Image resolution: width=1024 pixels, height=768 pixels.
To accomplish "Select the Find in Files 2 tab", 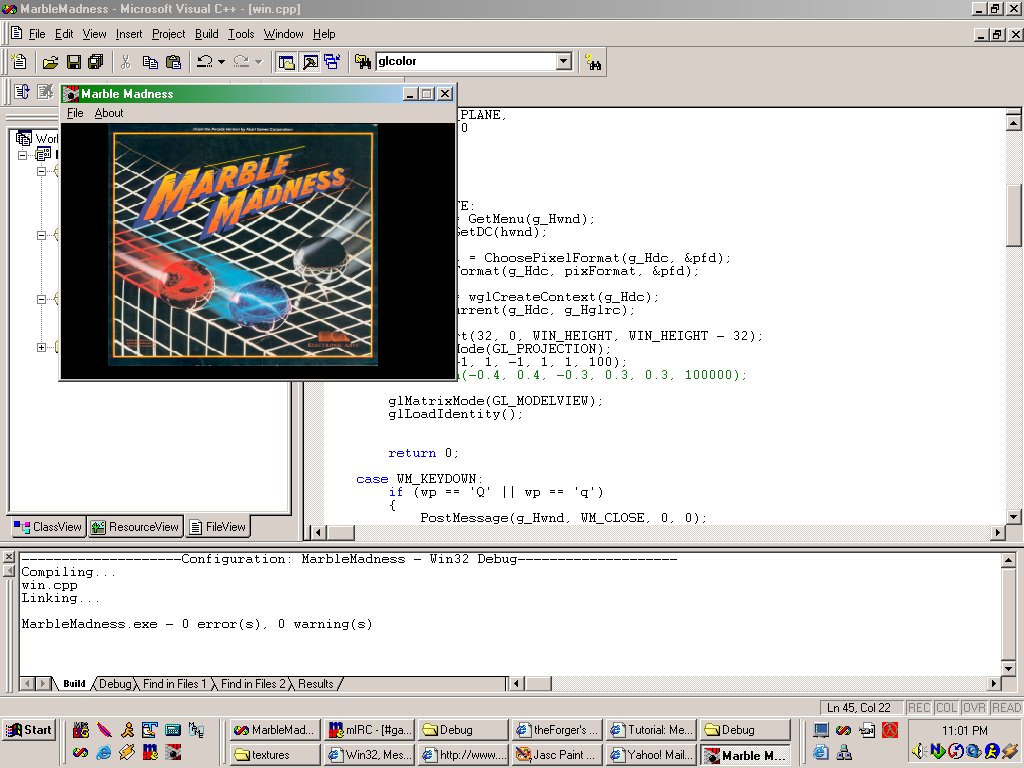I will [x=253, y=684].
